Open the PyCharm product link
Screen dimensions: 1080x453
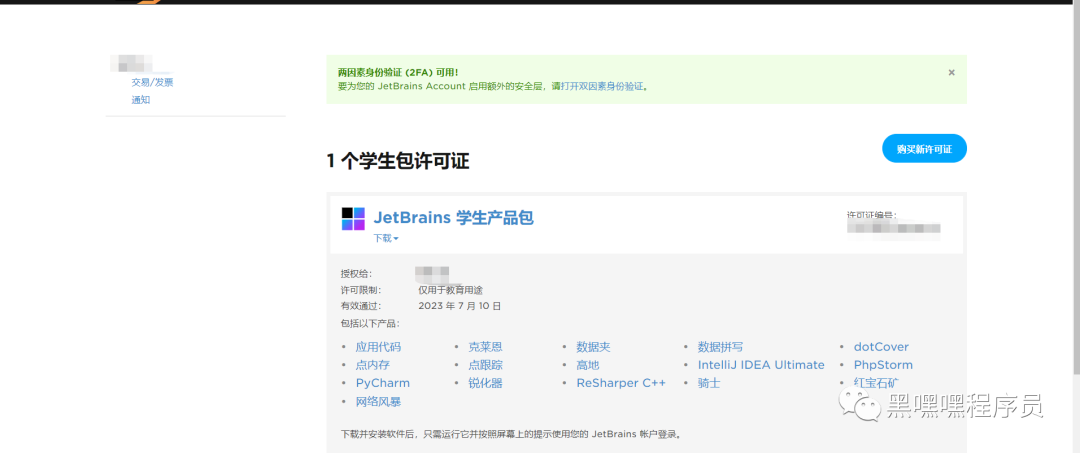[382, 383]
